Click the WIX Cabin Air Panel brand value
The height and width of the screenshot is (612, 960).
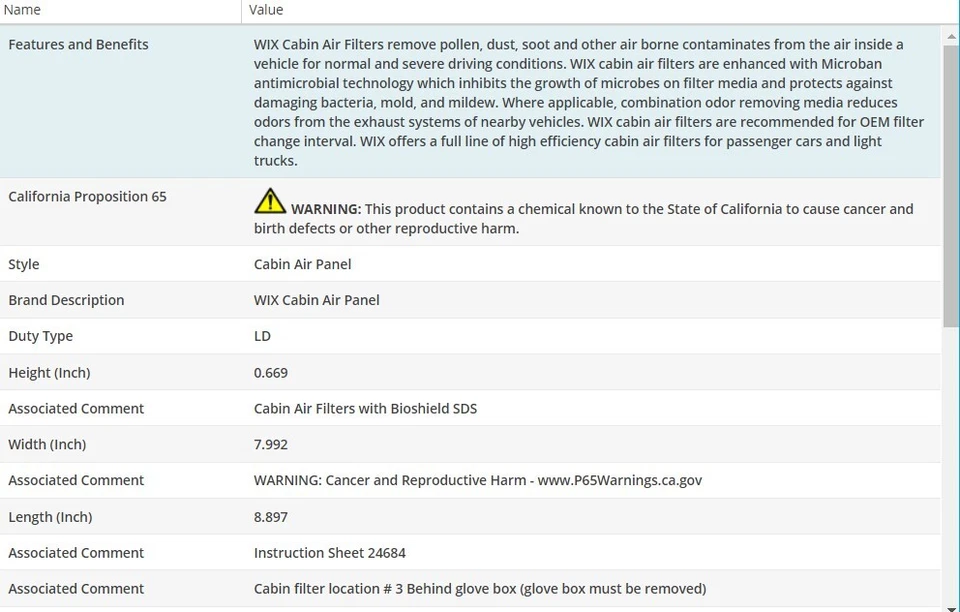316,301
